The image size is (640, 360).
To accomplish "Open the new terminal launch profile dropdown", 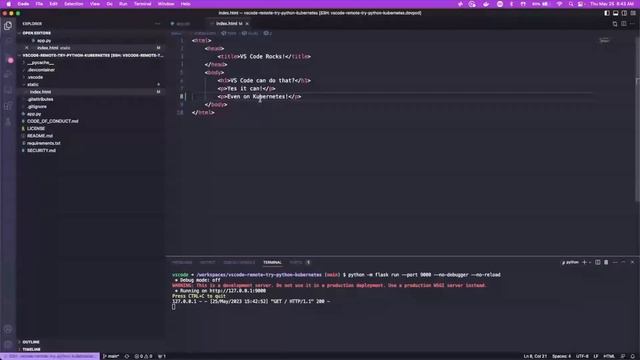I will point(590,262).
